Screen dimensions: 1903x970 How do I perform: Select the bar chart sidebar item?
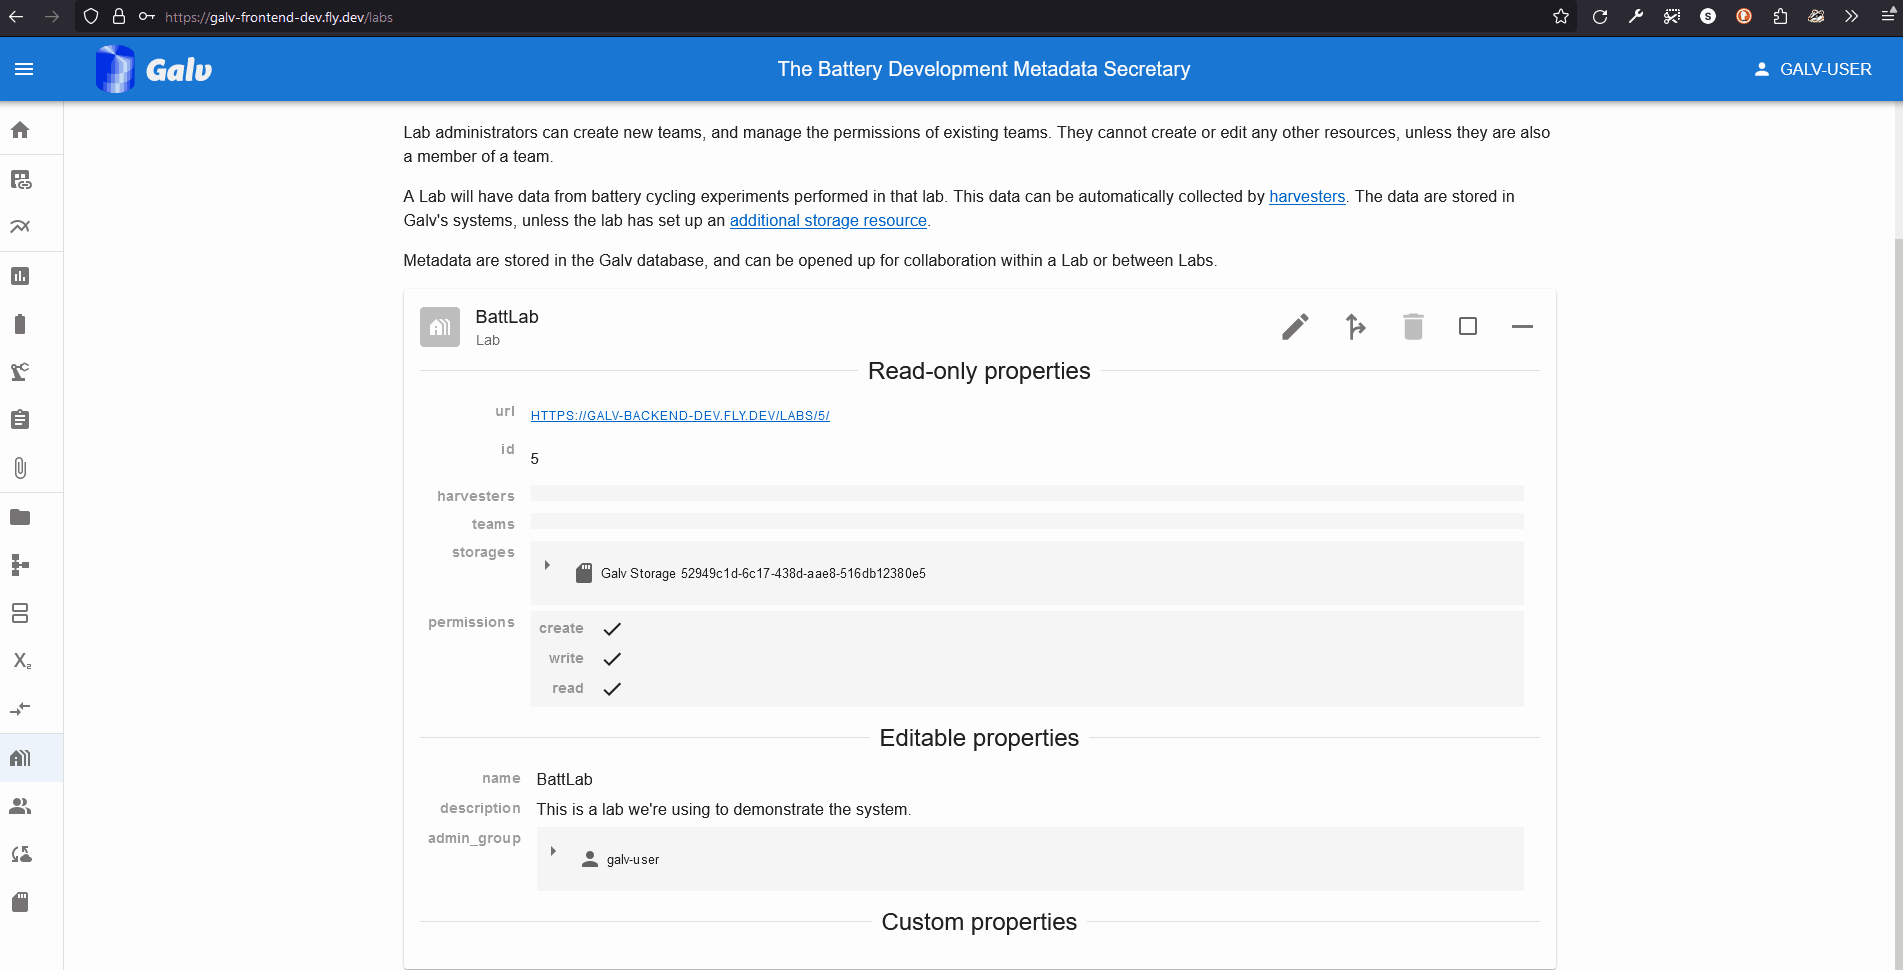point(20,276)
